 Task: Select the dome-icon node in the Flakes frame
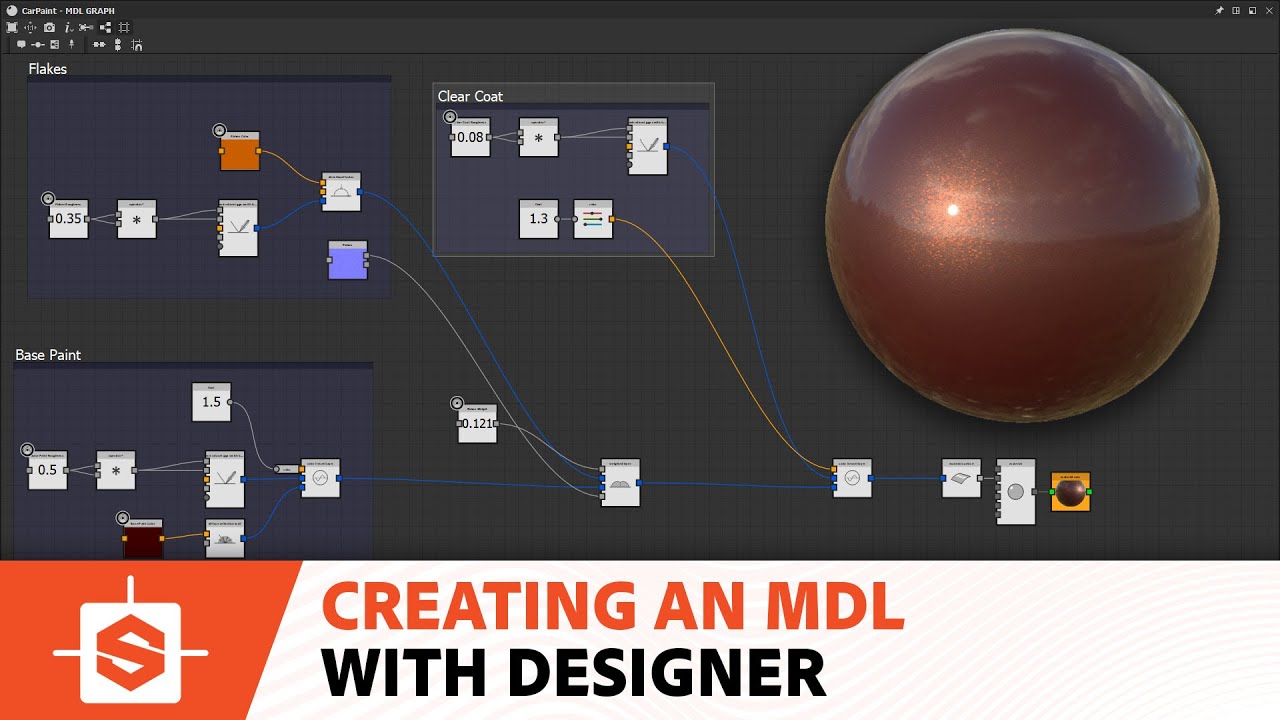pyautogui.click(x=342, y=192)
